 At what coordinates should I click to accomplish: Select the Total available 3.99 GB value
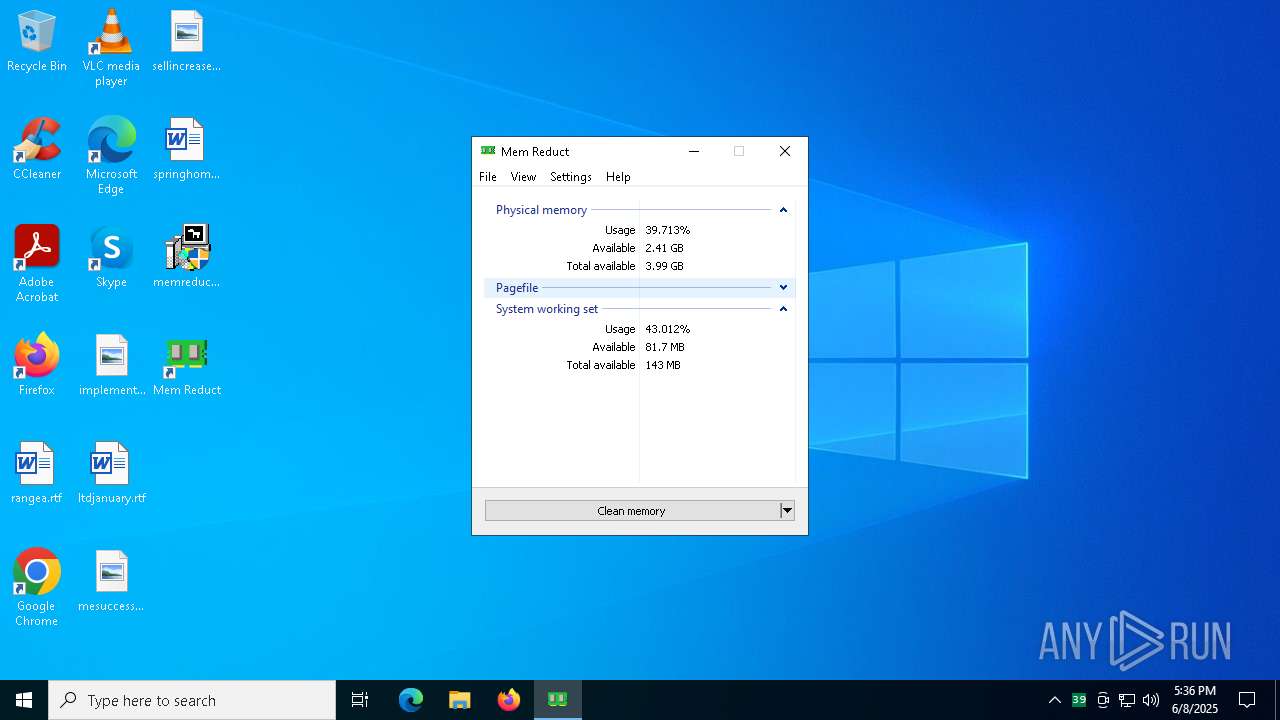664,266
